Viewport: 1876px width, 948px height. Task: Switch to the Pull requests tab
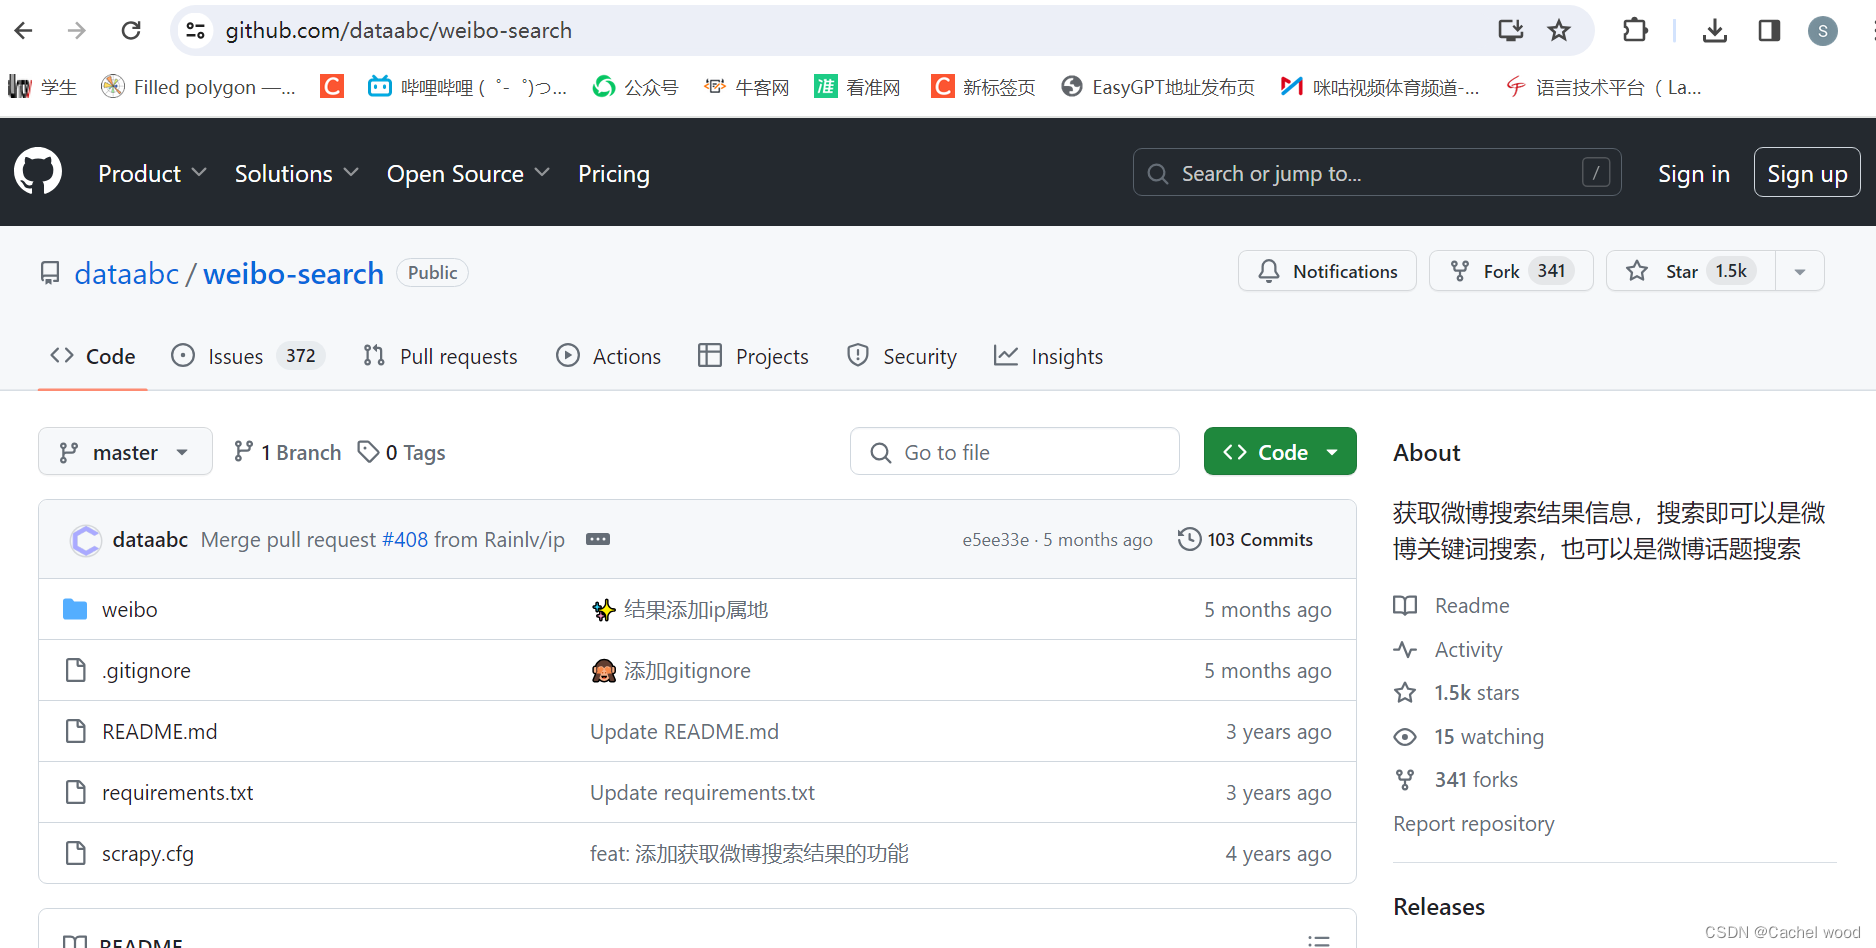440,356
